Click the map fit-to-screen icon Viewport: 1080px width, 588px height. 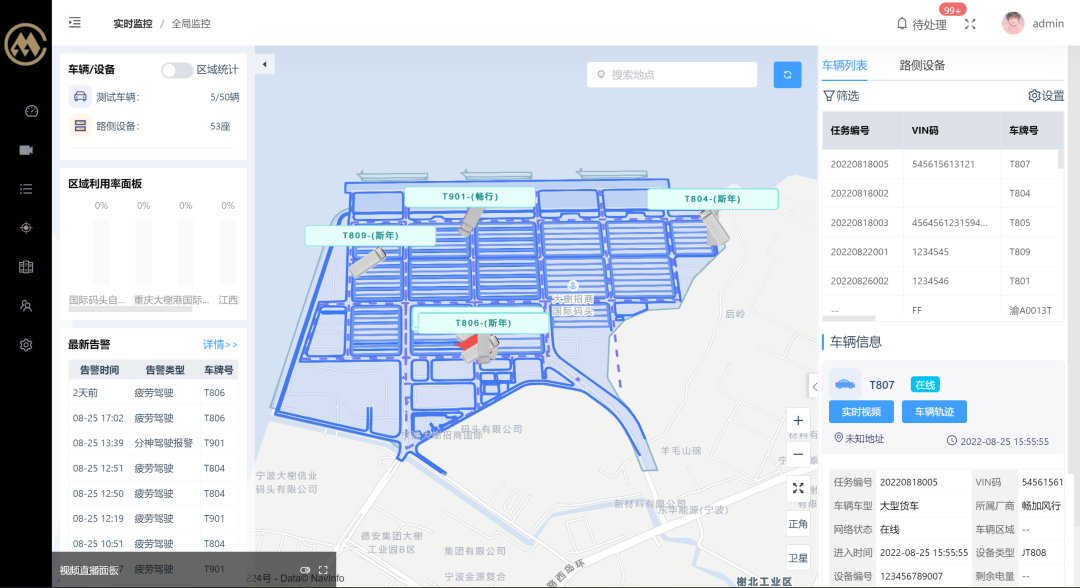798,488
